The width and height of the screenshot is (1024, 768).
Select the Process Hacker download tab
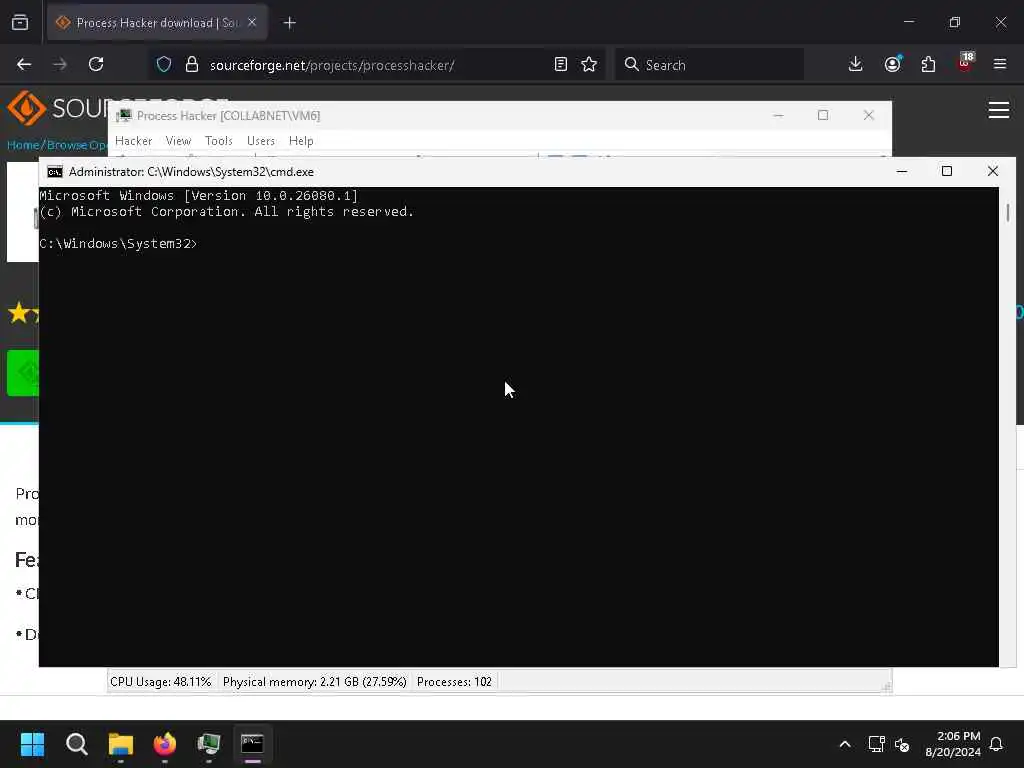[x=157, y=23]
